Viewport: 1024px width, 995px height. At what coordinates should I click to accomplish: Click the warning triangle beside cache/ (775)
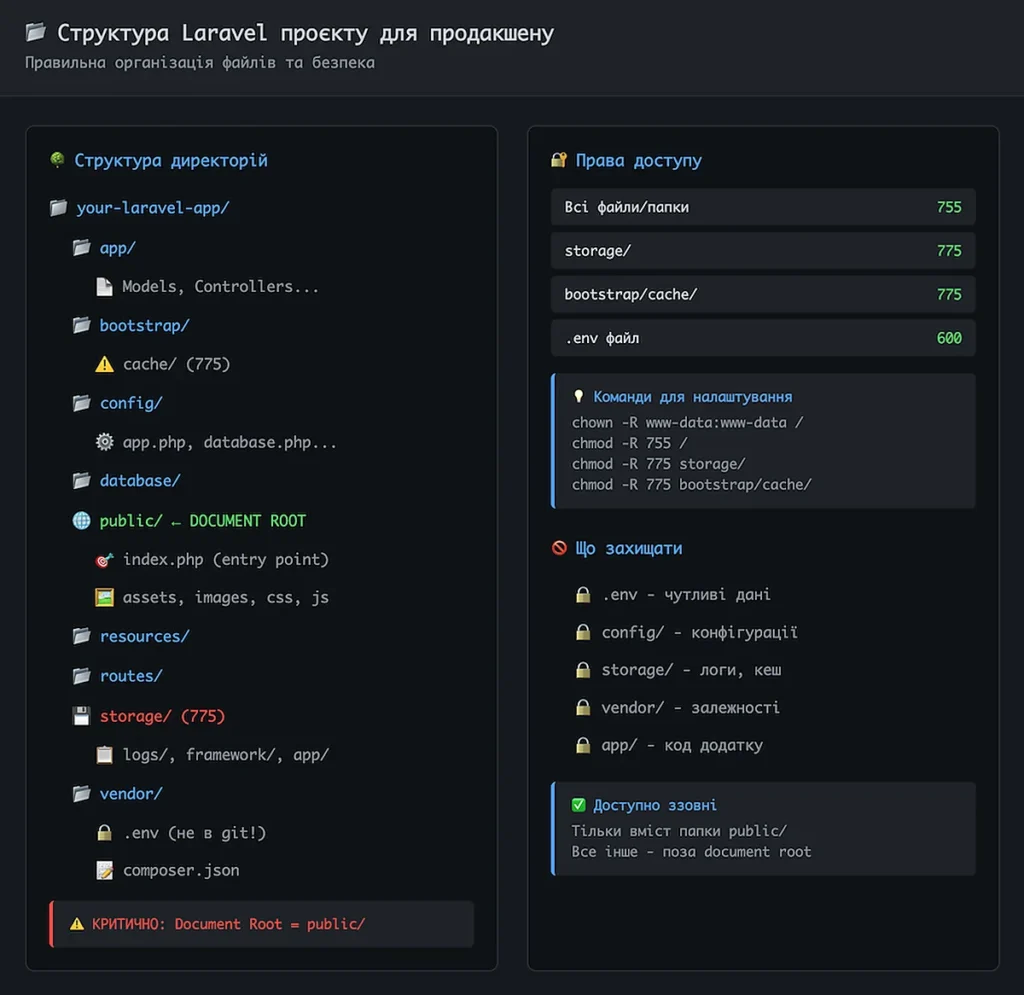click(x=104, y=364)
